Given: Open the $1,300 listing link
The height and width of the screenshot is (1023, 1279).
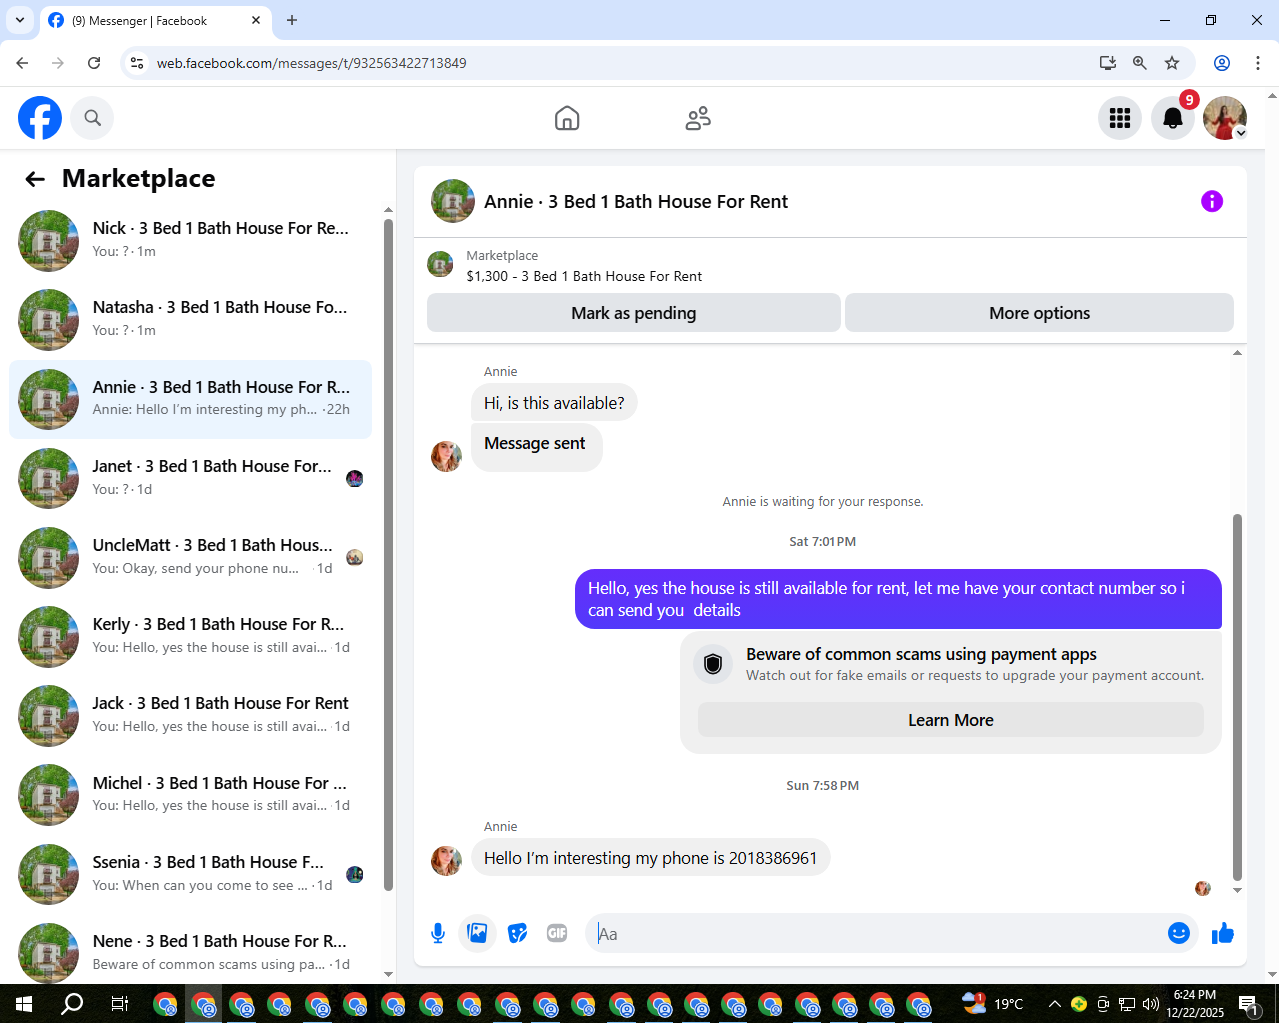Looking at the screenshot, I should [584, 276].
